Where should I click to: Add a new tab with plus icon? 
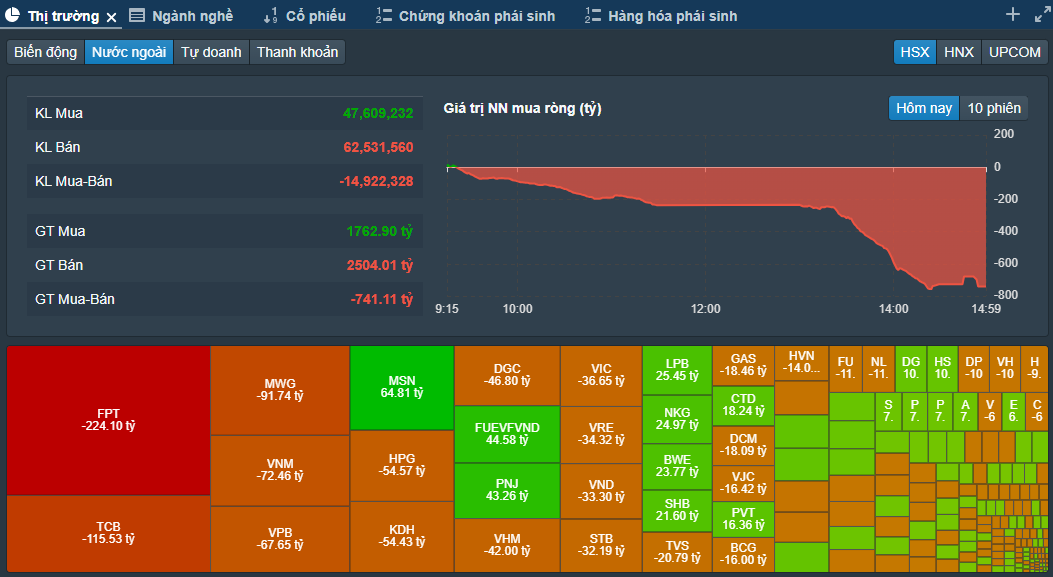[x=1012, y=14]
